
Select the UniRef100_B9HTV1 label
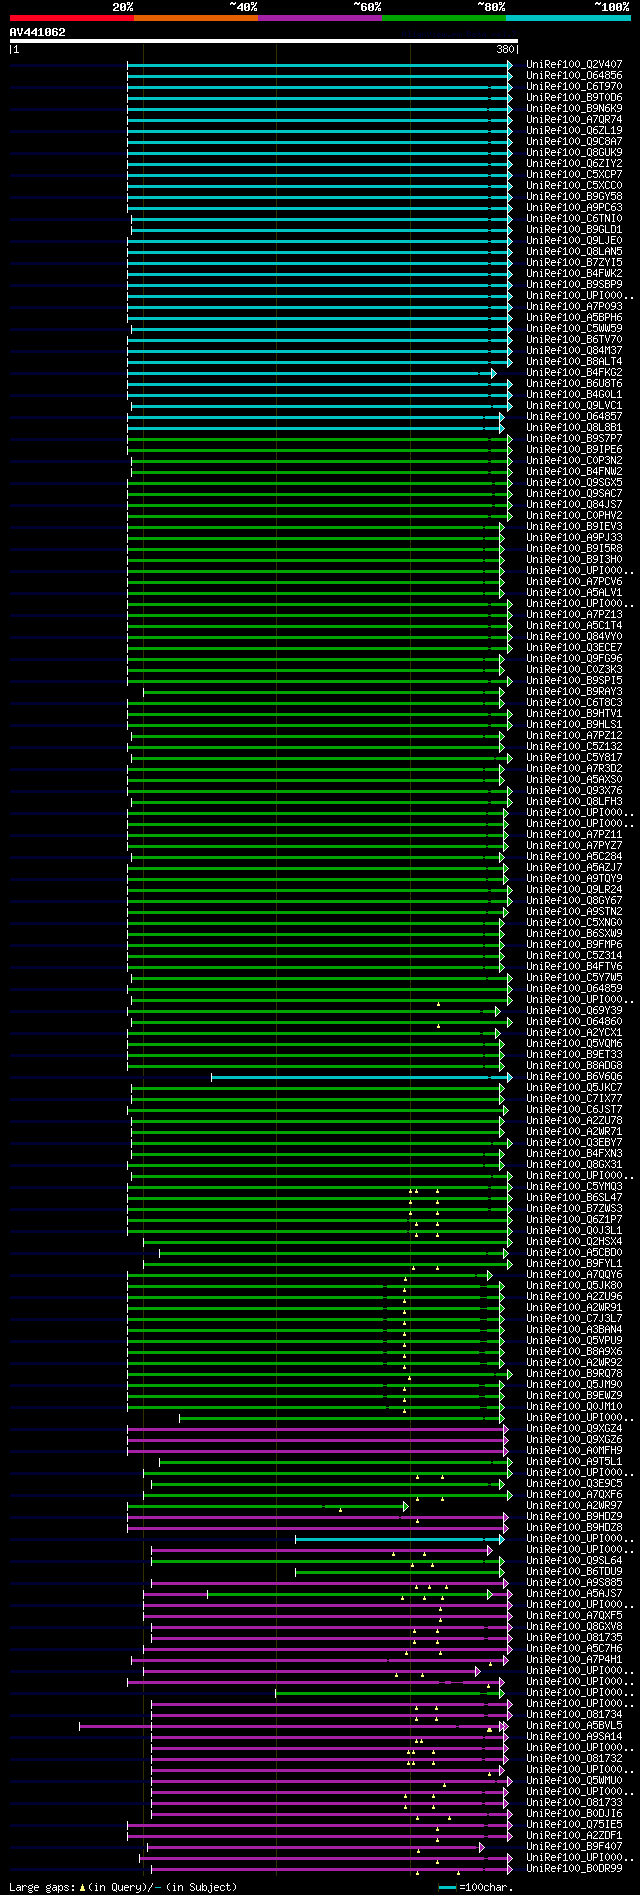574,714
